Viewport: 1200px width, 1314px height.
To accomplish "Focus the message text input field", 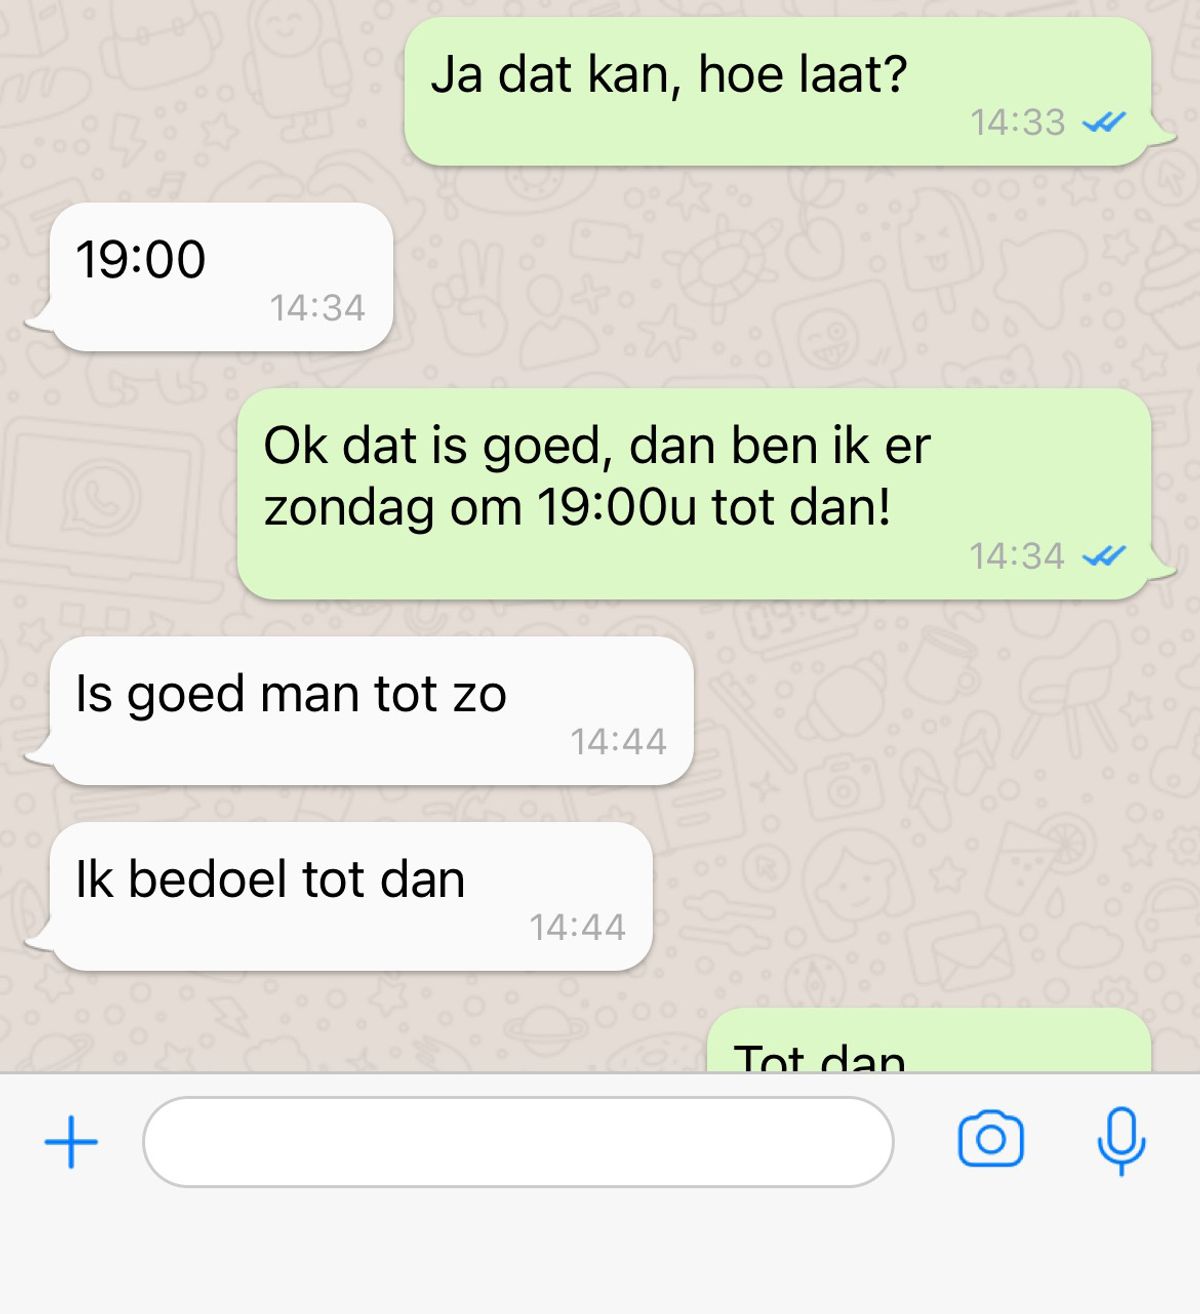I will (518, 1141).
